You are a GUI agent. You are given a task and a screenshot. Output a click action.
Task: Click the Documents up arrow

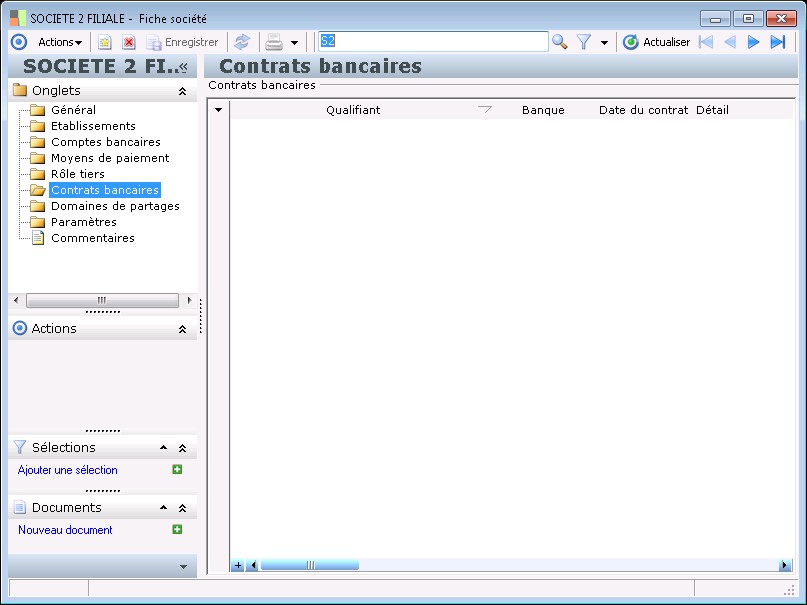pos(164,508)
